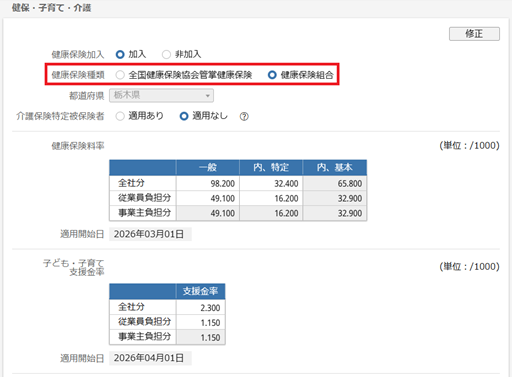Click the 一般 column header
The image size is (512, 377).
tap(208, 167)
